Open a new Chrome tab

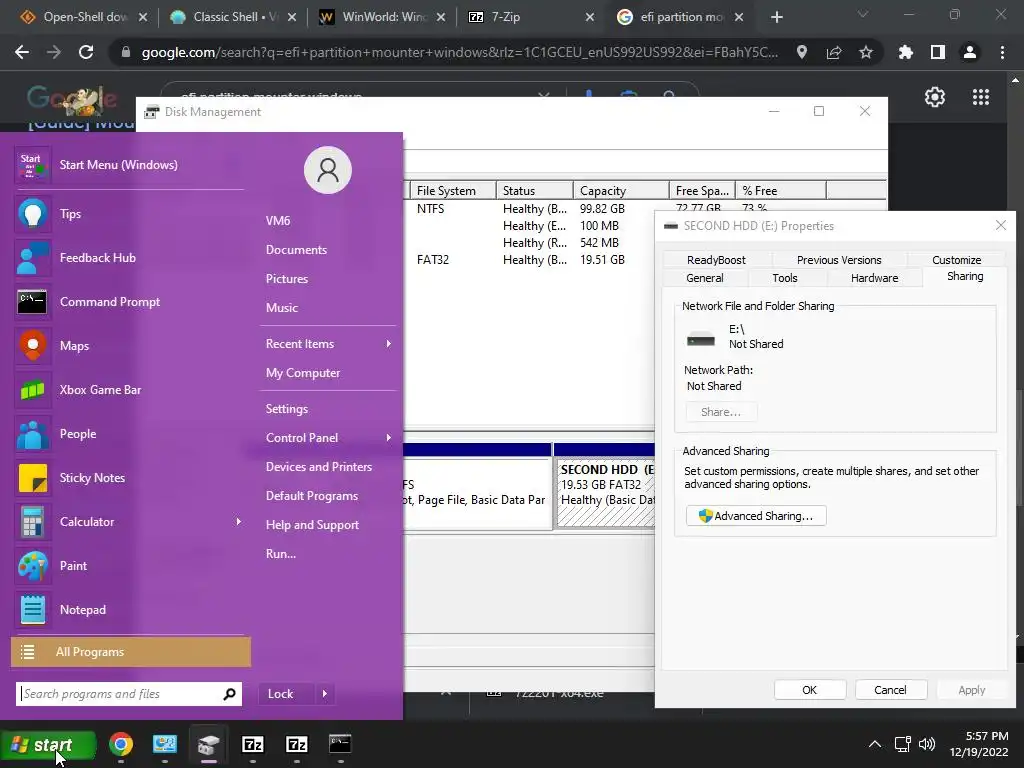pyautogui.click(x=776, y=17)
